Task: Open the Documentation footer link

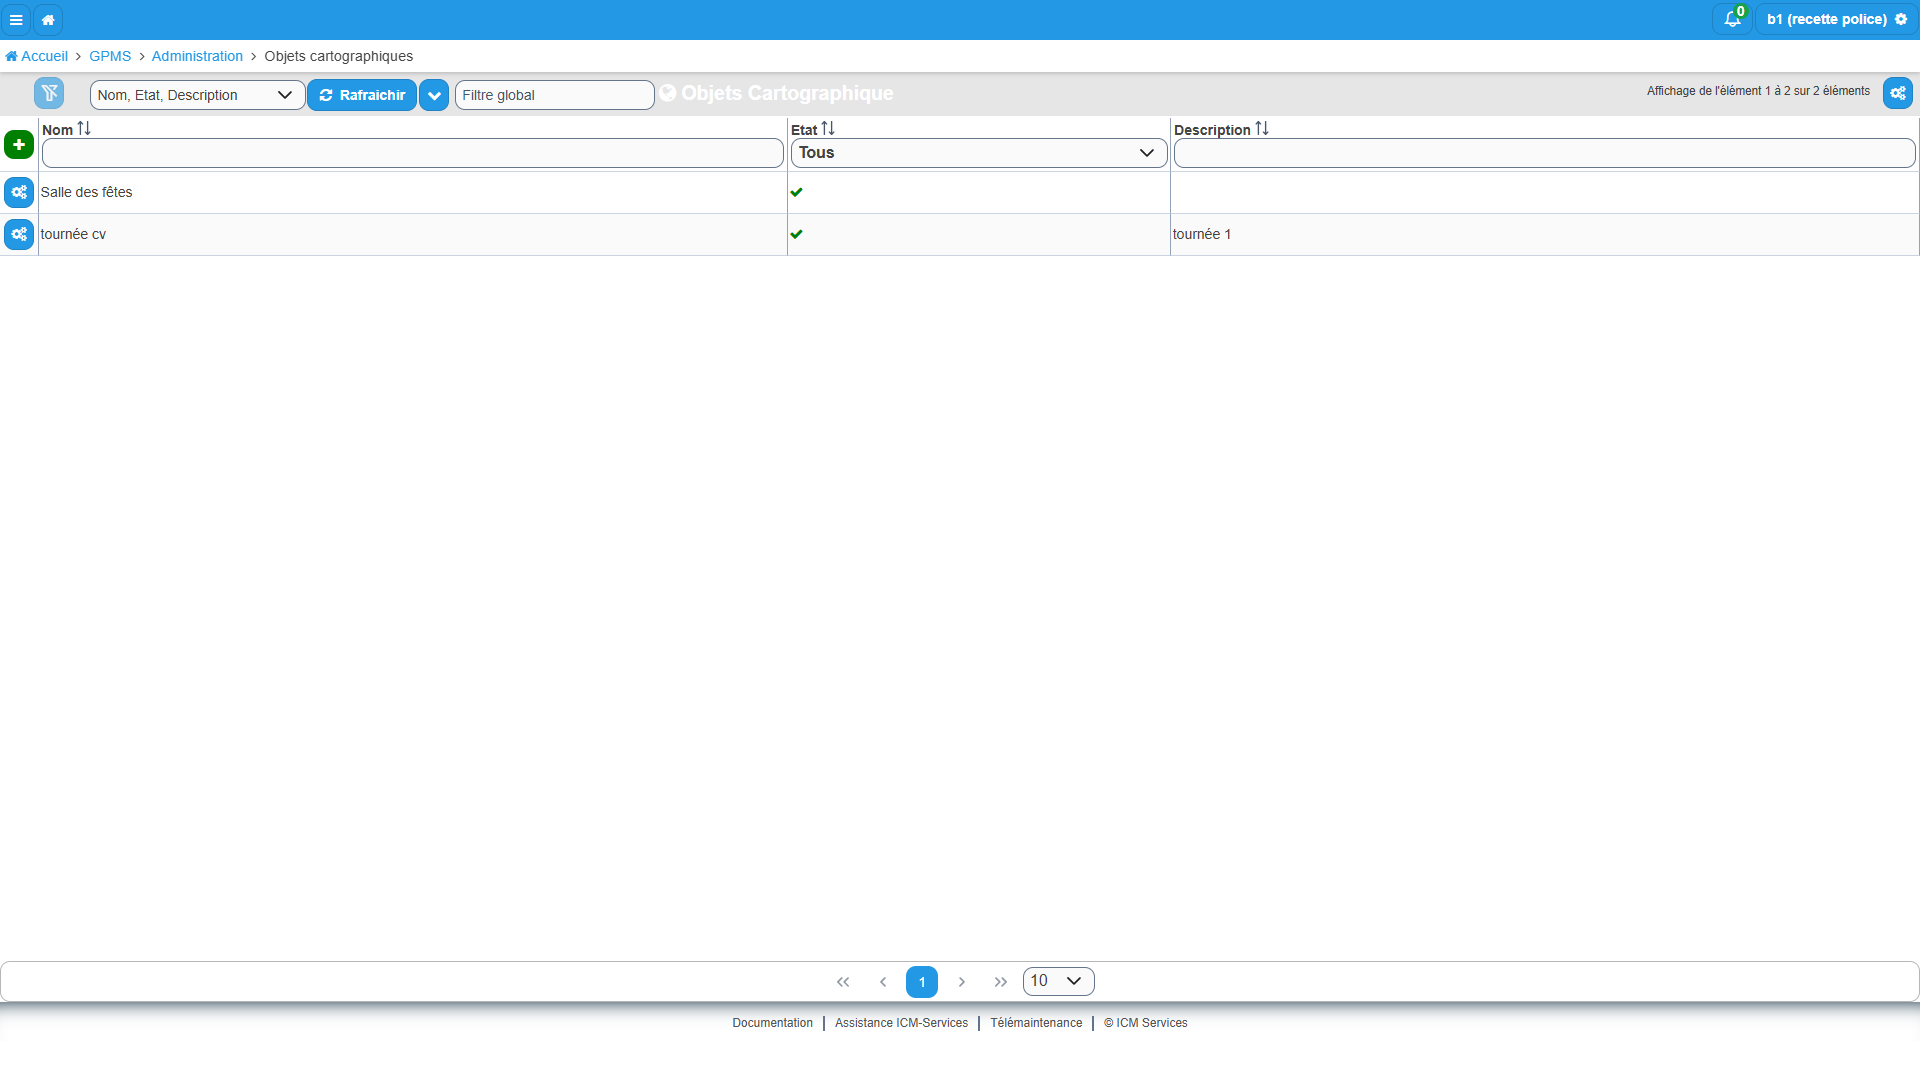Action: 772,1023
